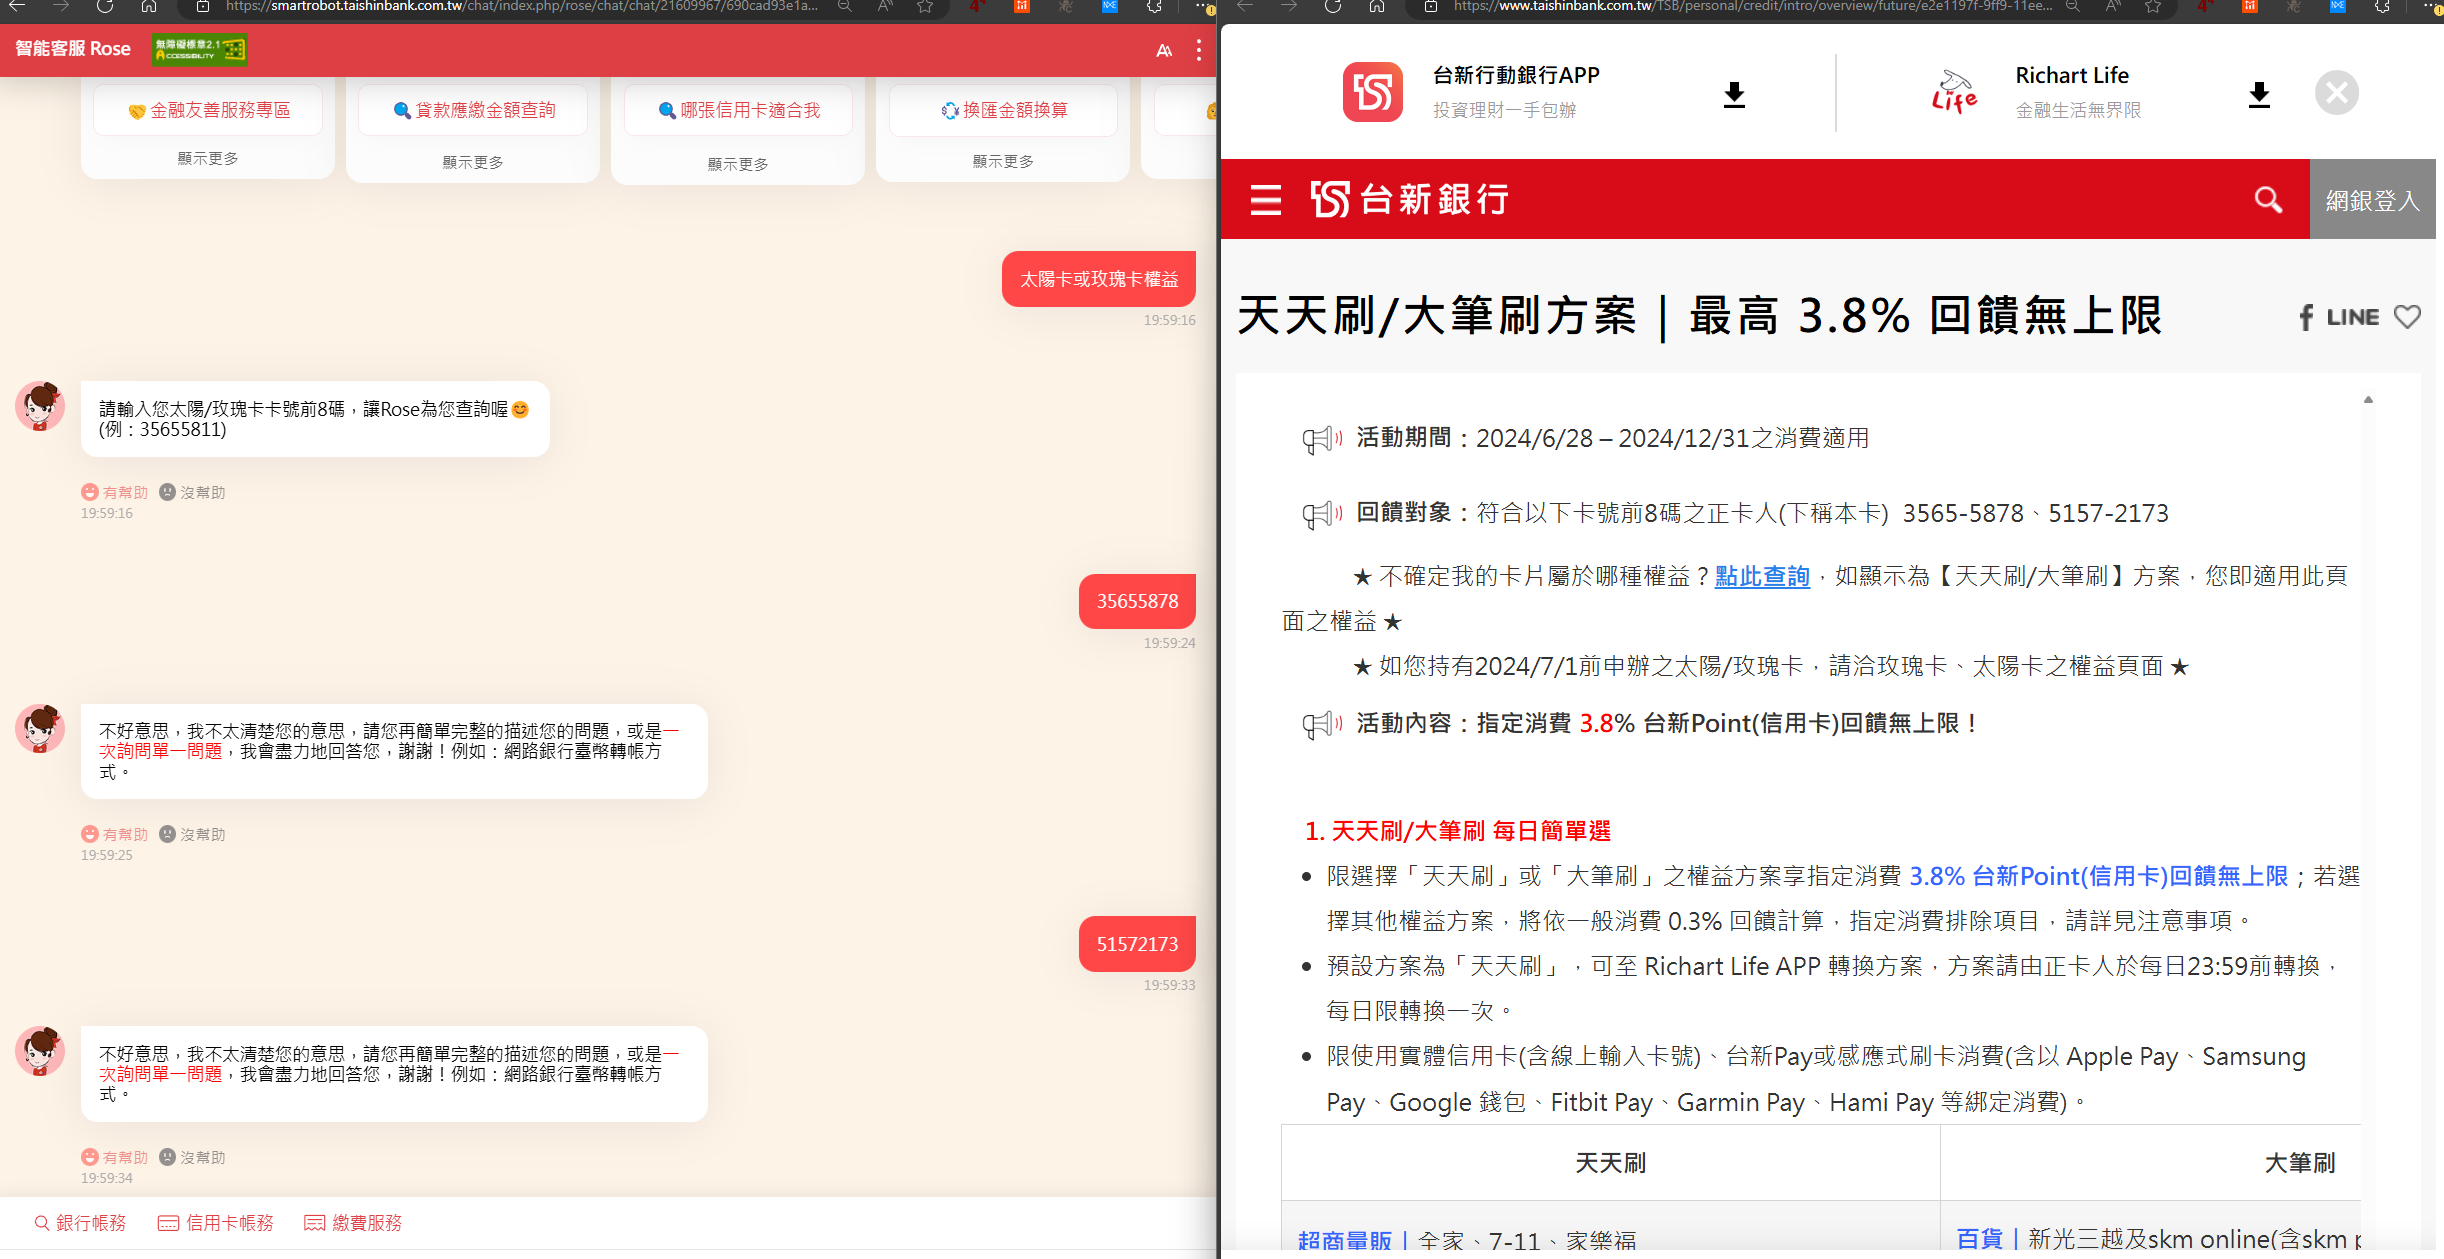Viewport: 2444px width, 1259px height.
Task: Open the font size icon in Rose chat header
Action: (1164, 50)
